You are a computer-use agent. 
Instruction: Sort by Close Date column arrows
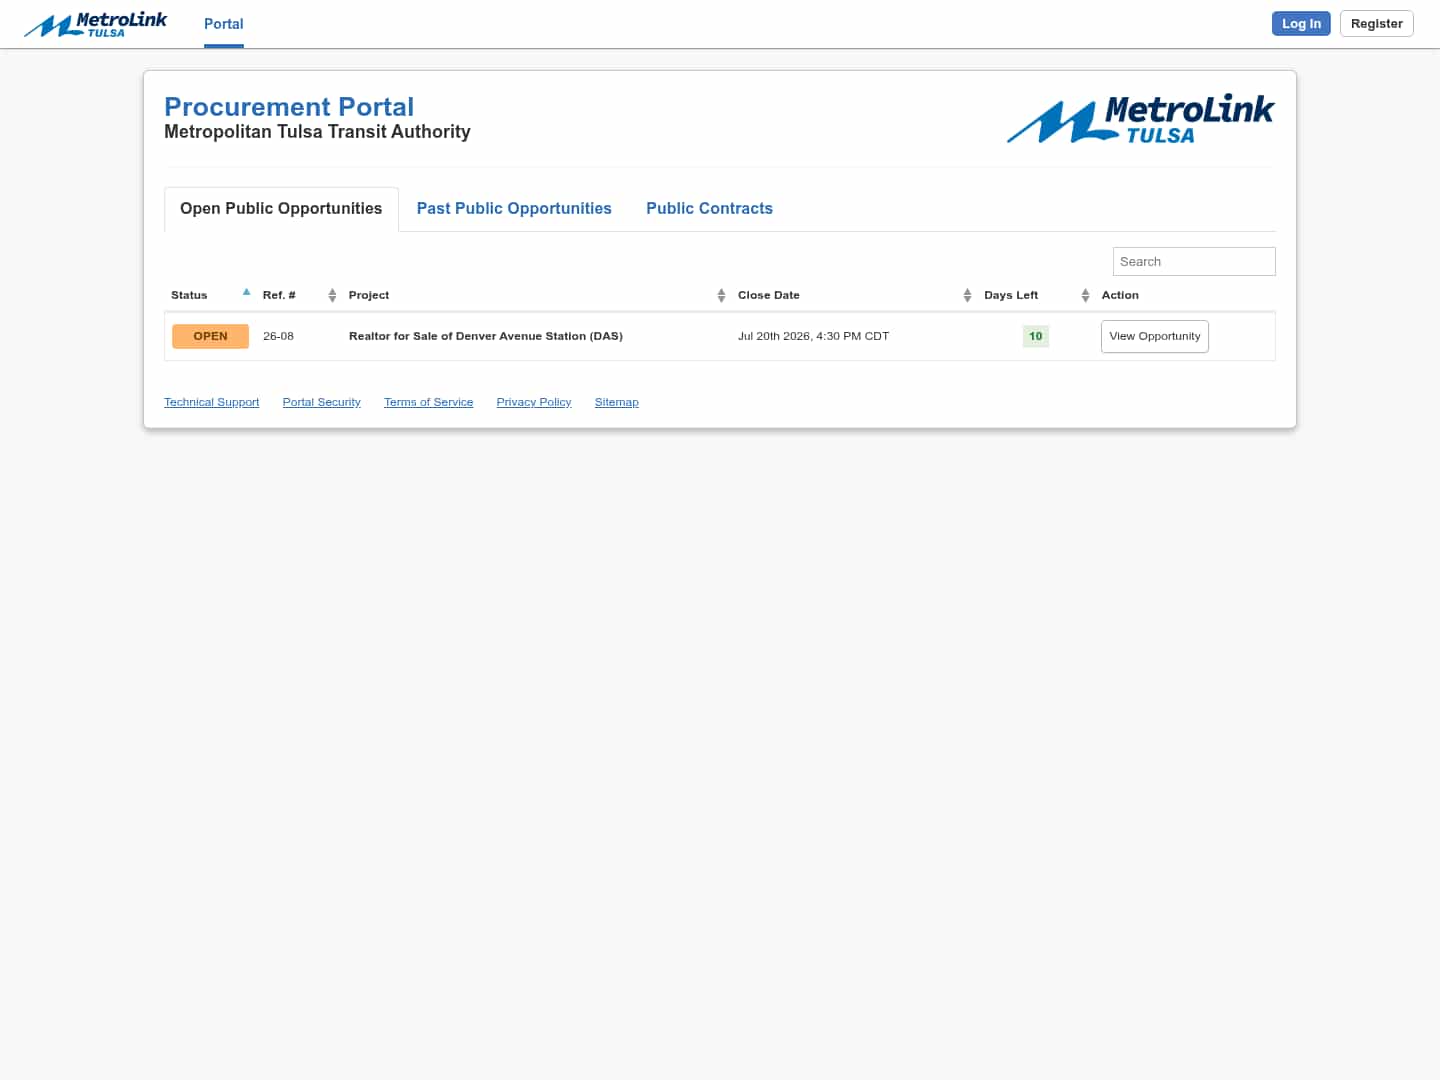(x=967, y=295)
